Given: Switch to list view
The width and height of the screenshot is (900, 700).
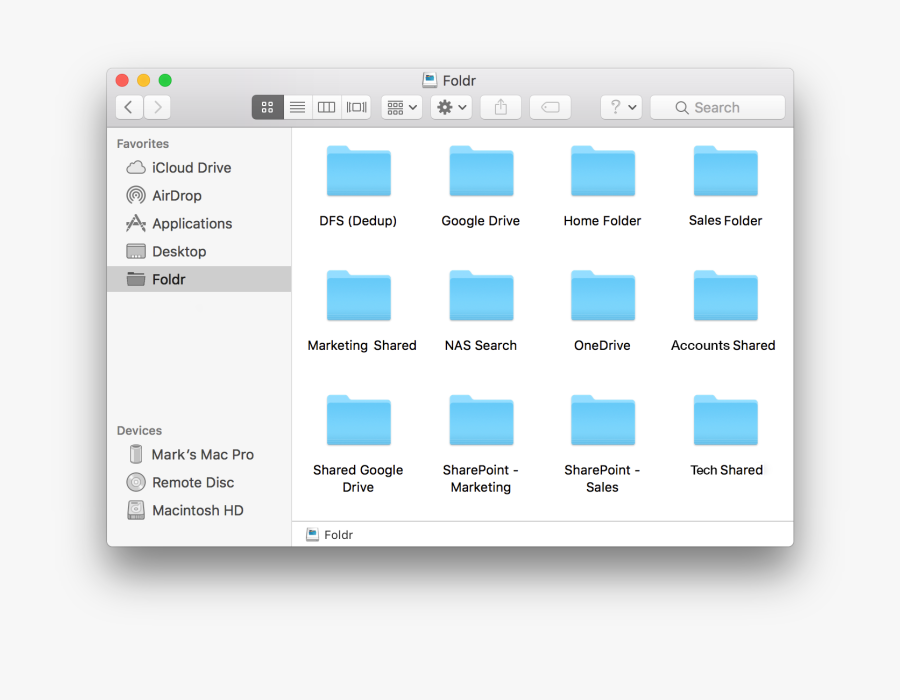Looking at the screenshot, I should coord(297,107).
